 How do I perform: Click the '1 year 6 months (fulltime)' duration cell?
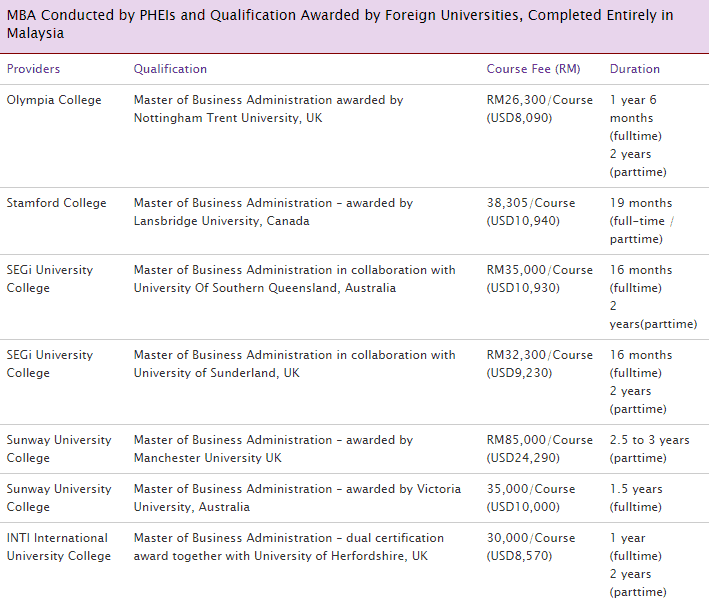(635, 118)
